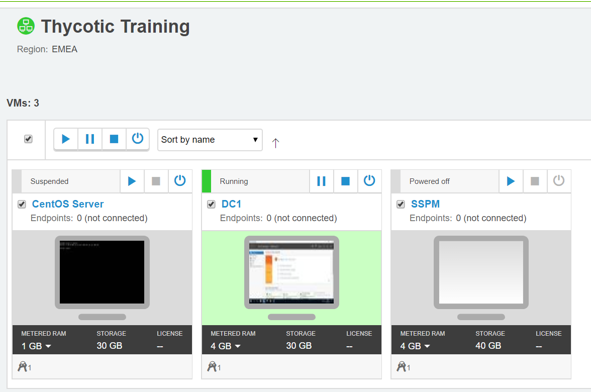Screen dimensions: 591x392
Task: Click the Region: EMEA text
Action: pyautogui.click(x=47, y=49)
